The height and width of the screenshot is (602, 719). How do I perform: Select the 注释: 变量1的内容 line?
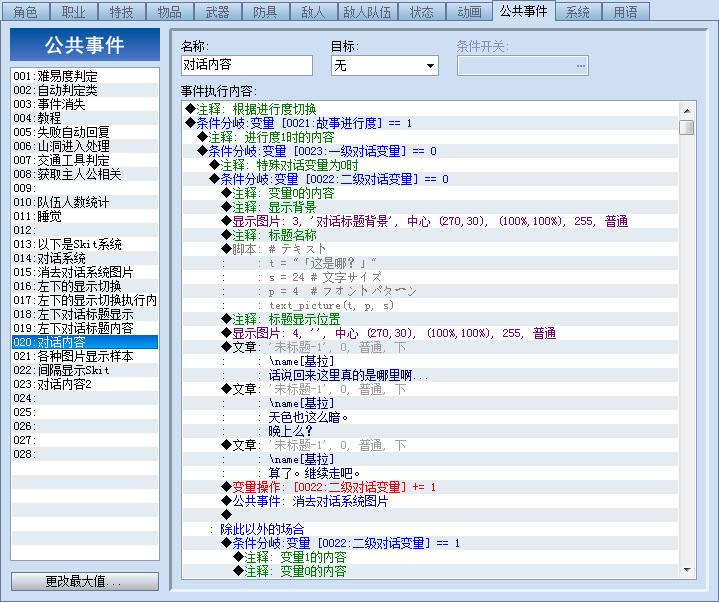[x=430, y=557]
